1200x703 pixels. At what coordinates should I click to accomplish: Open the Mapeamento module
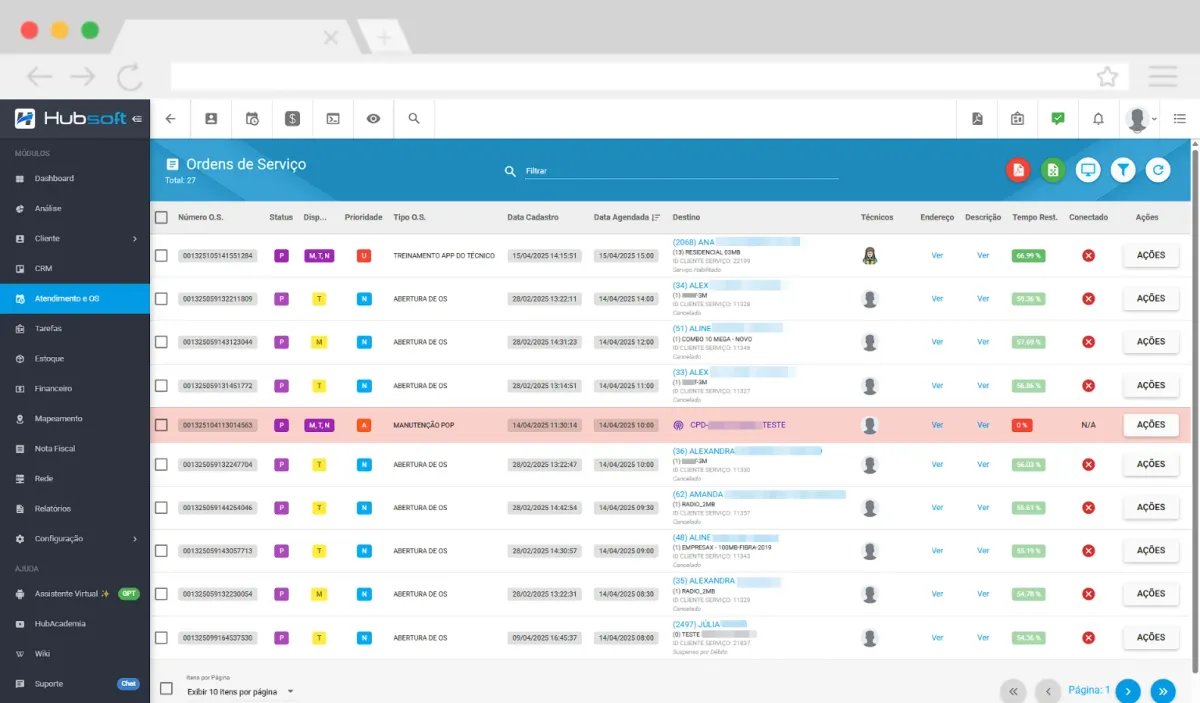[75, 418]
